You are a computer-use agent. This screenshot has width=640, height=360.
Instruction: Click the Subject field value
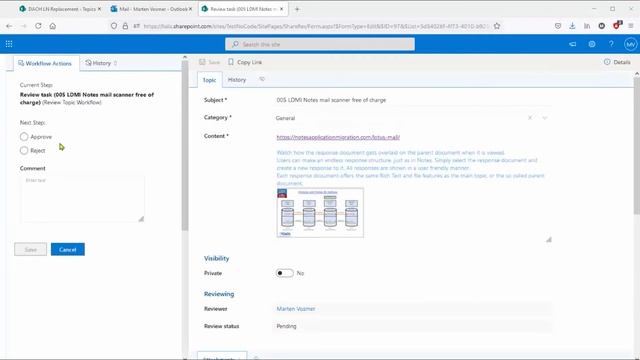click(x=331, y=100)
